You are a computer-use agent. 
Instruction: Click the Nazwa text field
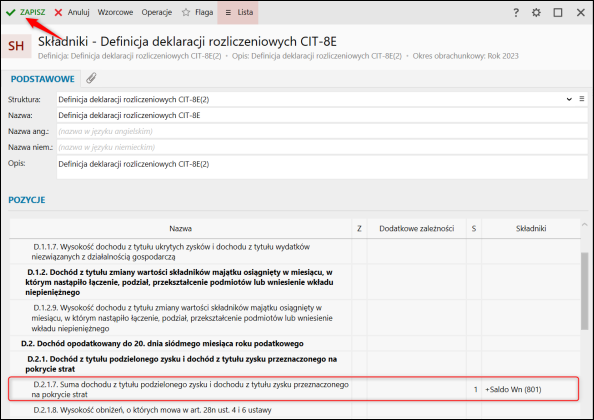322,115
